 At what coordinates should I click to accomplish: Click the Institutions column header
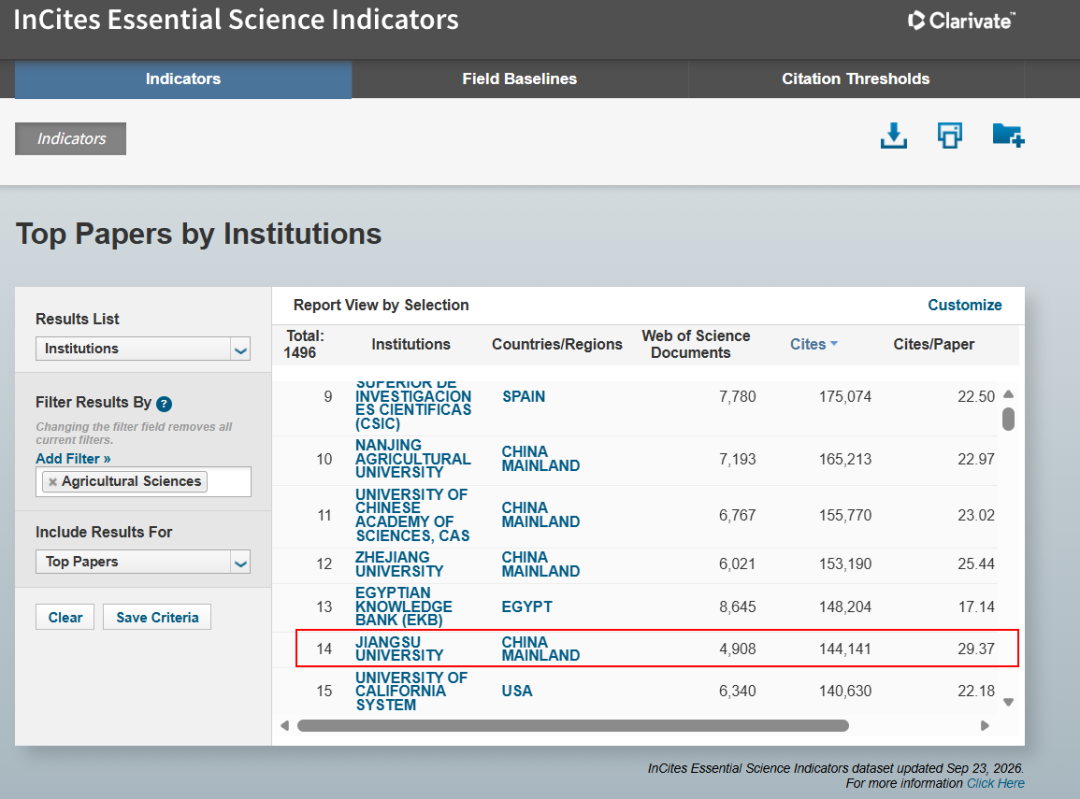coord(411,344)
